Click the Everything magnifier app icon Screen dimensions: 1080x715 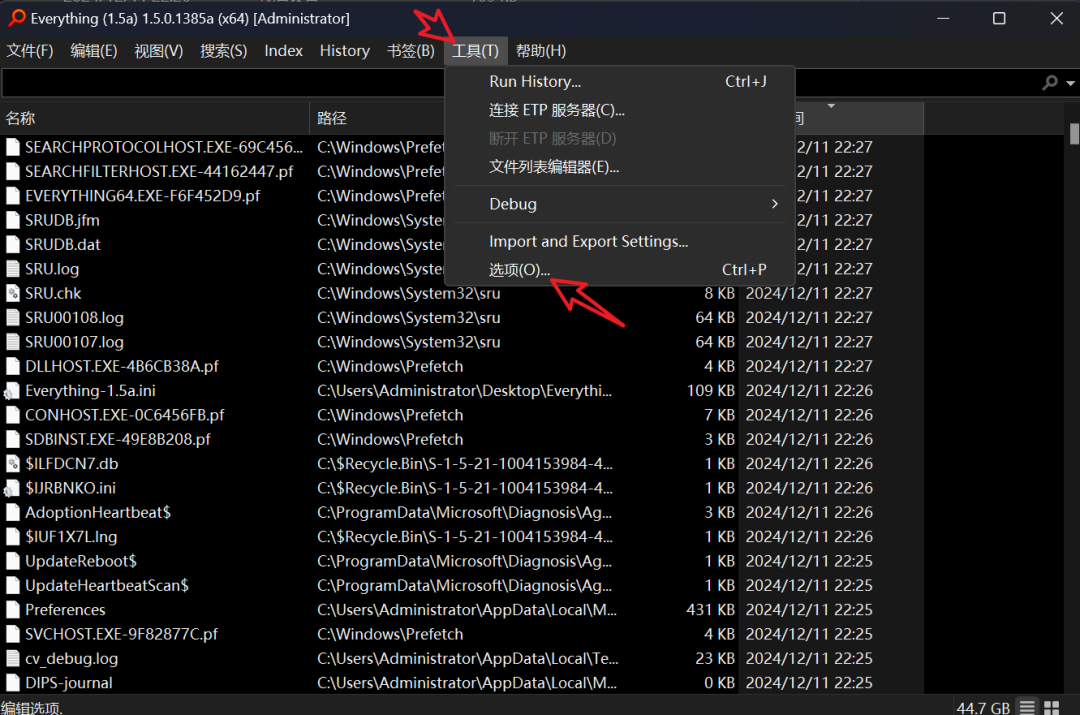click(17, 19)
